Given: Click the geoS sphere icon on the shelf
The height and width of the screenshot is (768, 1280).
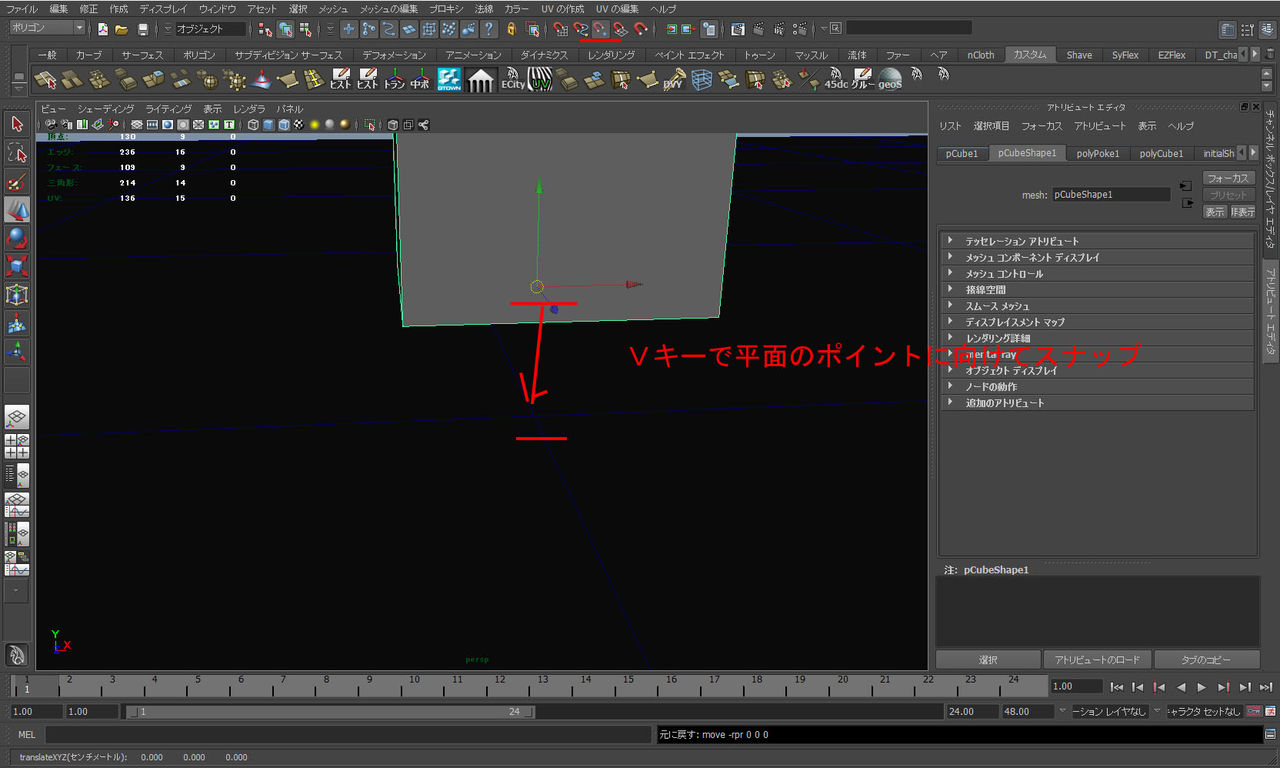Looking at the screenshot, I should coord(888,76).
